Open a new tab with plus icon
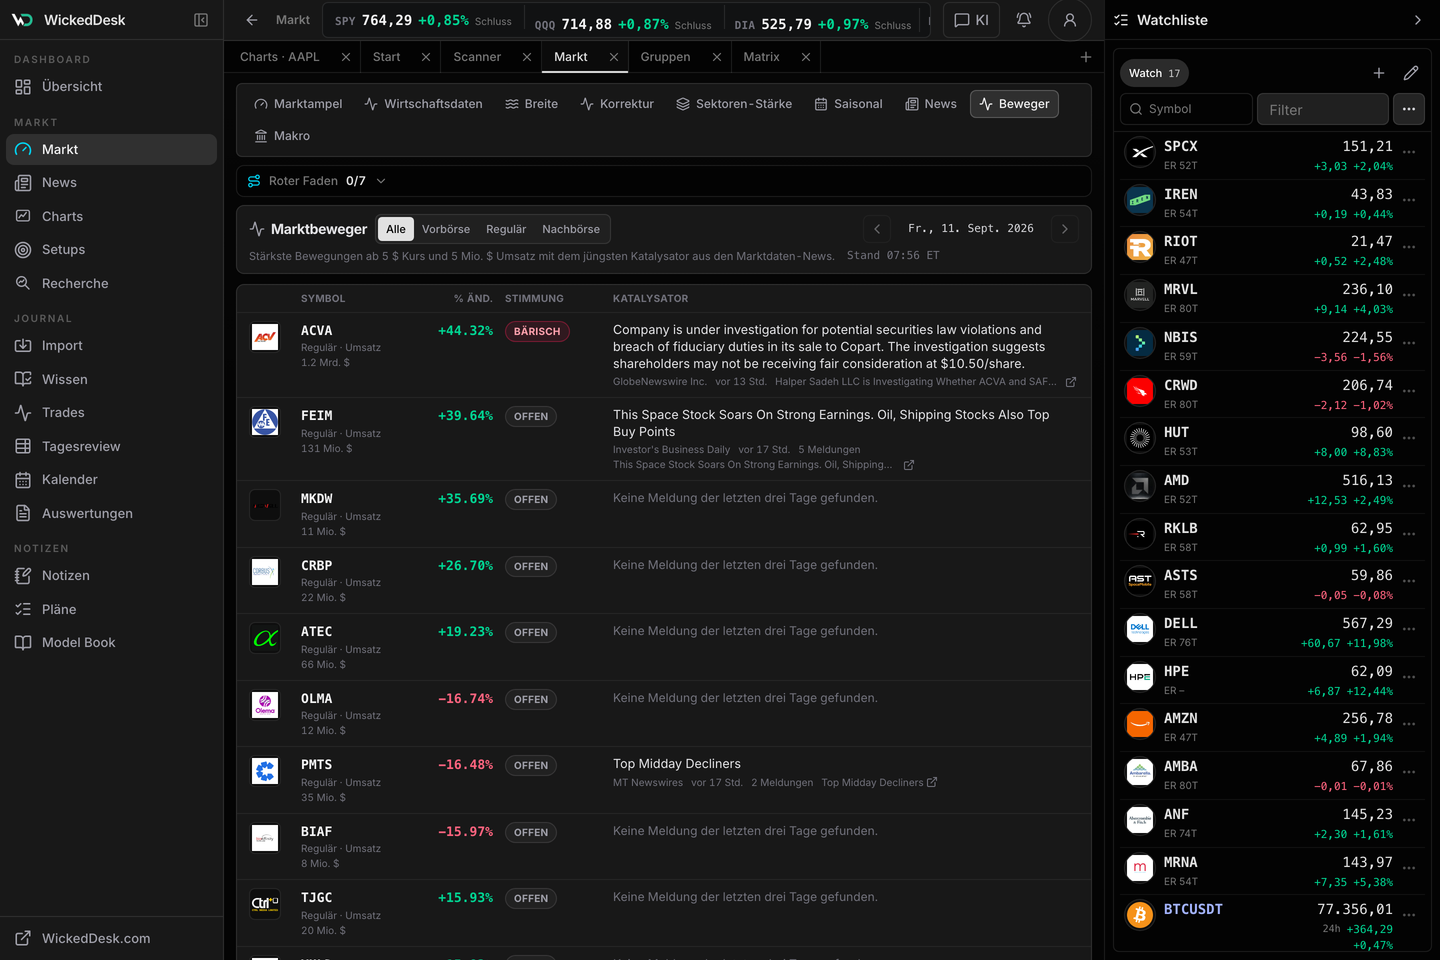Viewport: 1440px width, 960px height. pos(1086,57)
